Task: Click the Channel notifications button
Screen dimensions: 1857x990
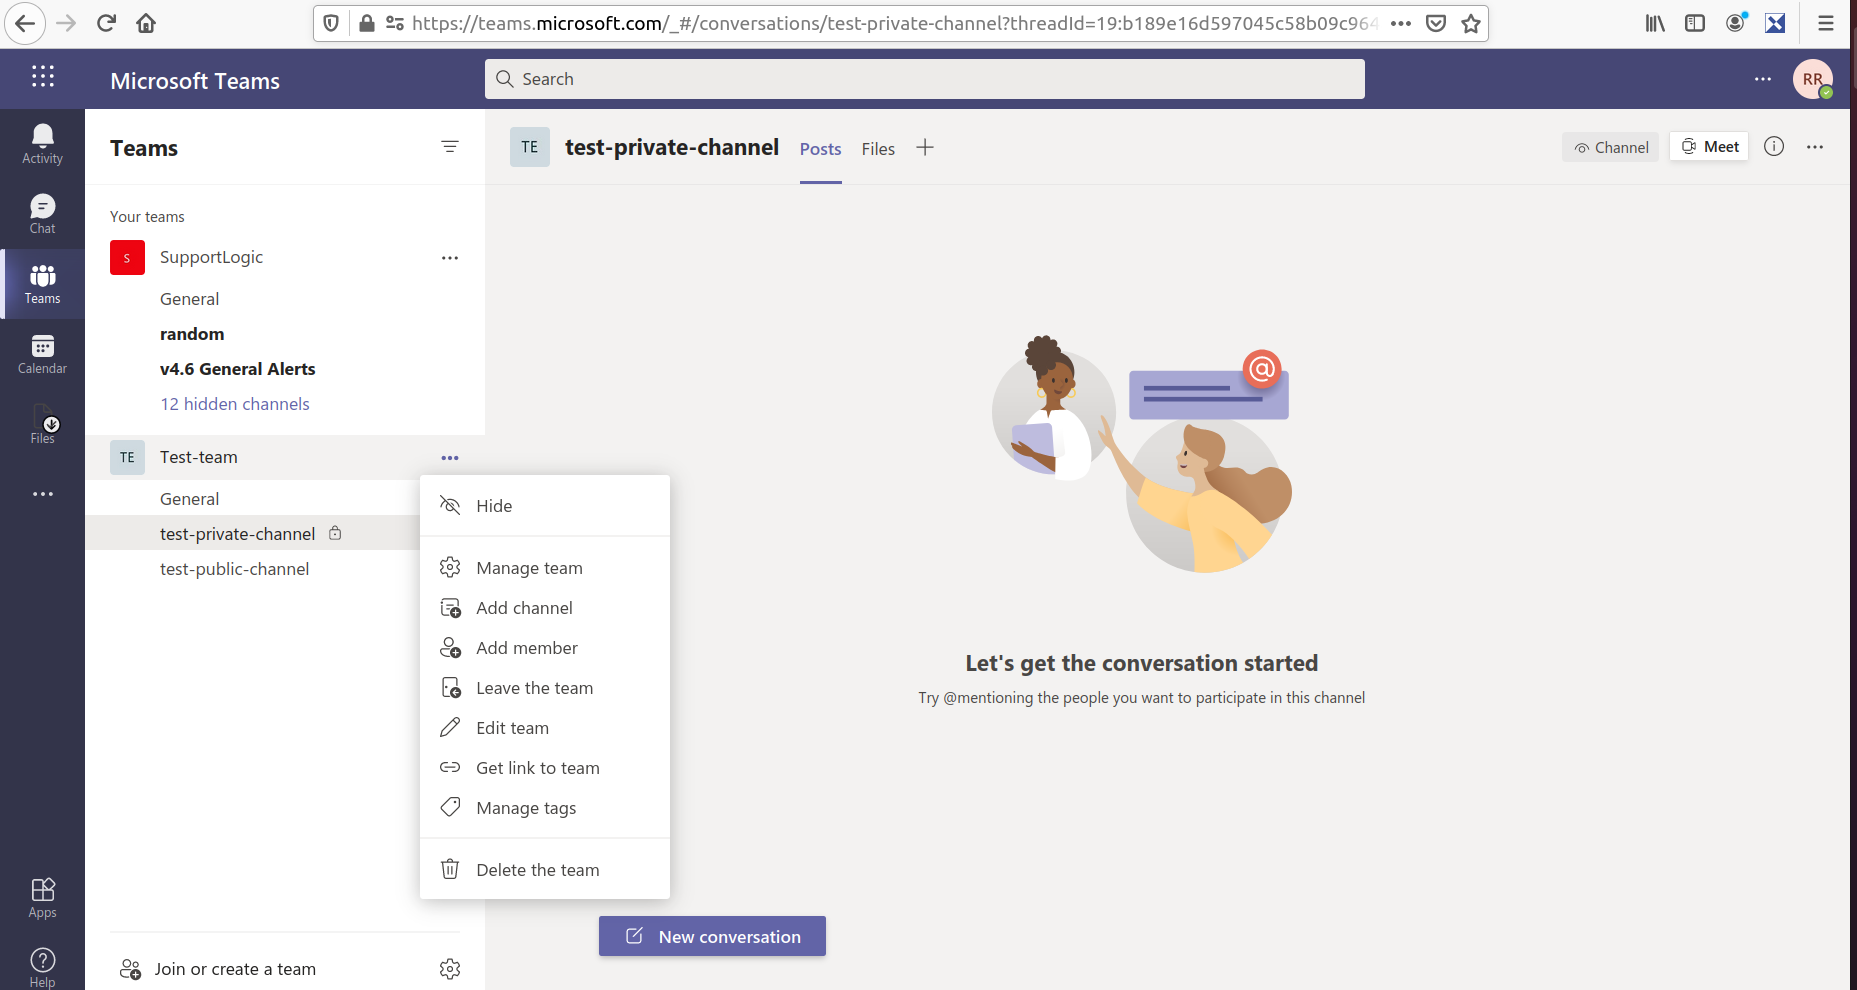Action: click(1610, 147)
